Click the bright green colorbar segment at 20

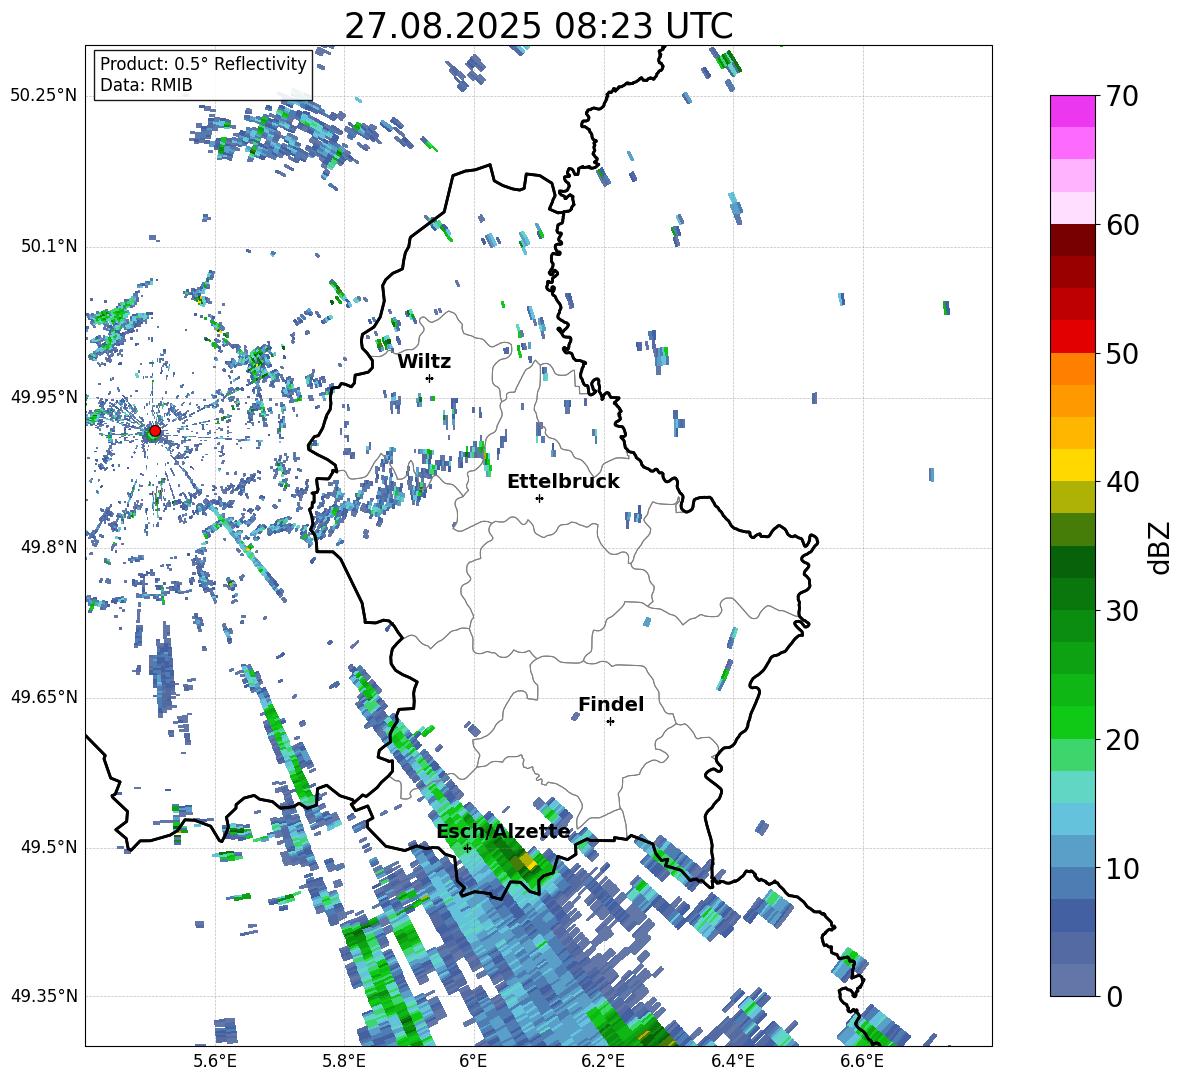[x=1072, y=722]
